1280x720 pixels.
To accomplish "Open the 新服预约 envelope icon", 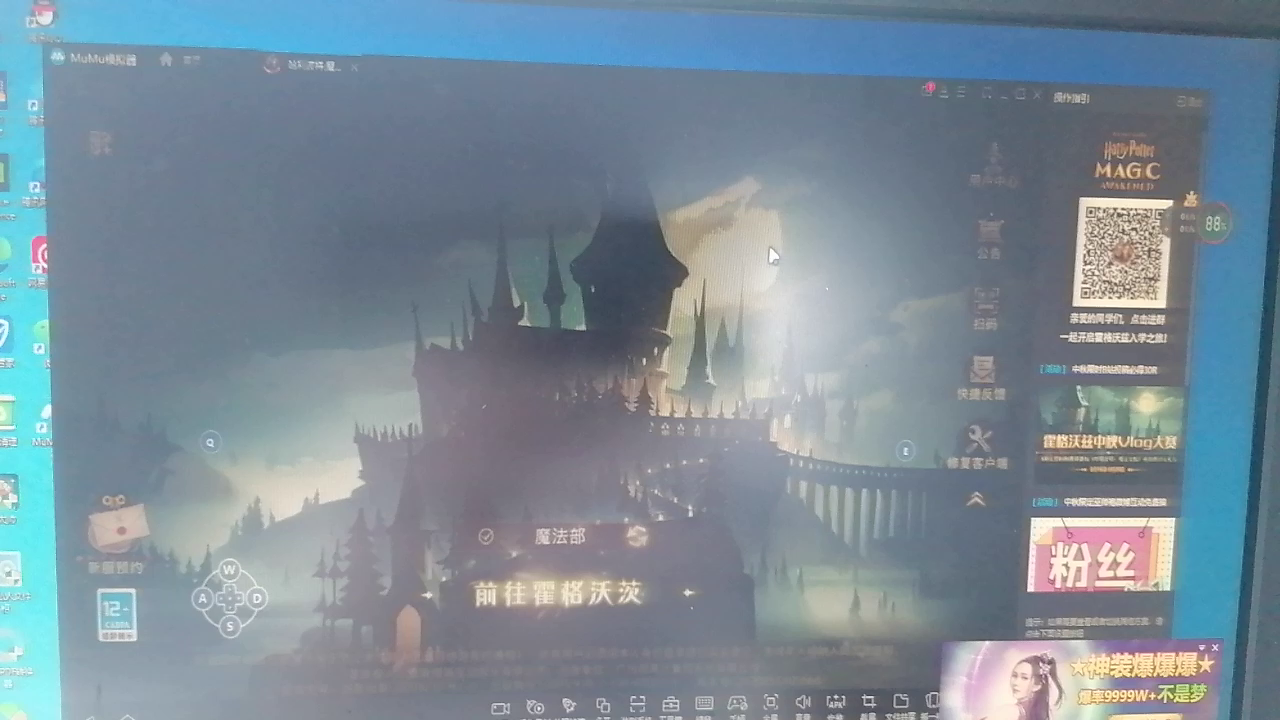I will 117,528.
